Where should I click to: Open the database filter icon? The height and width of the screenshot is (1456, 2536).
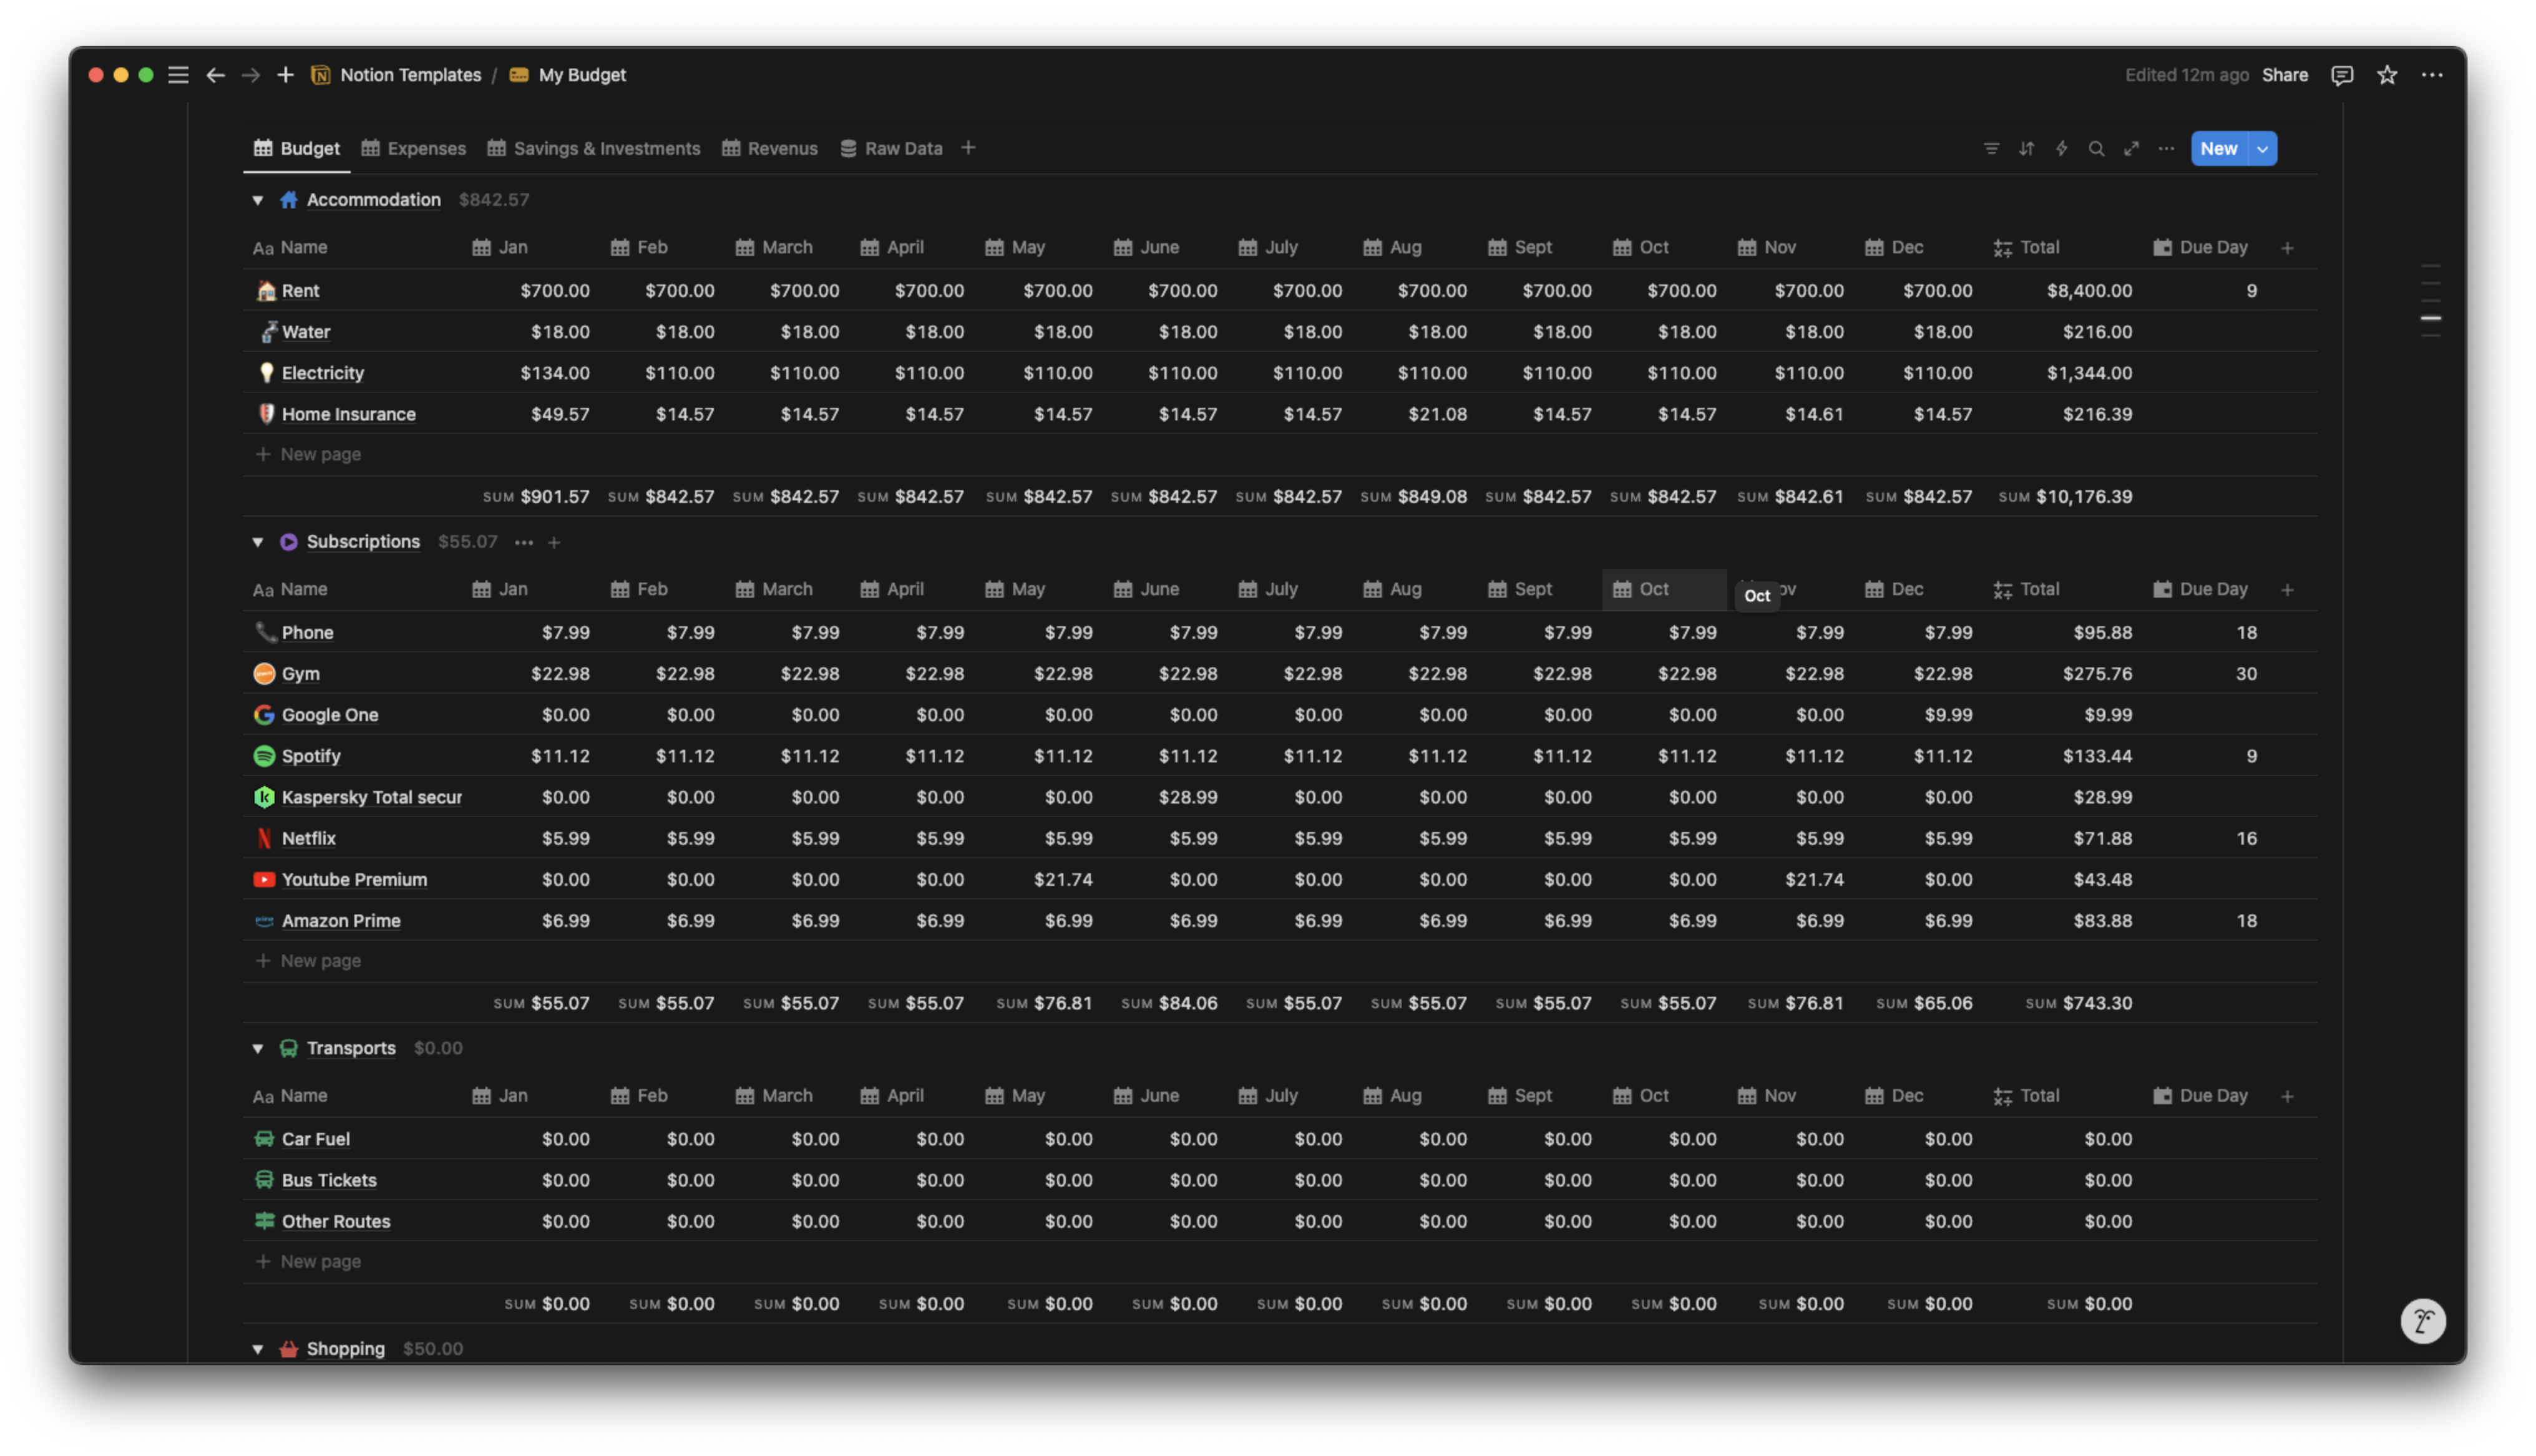1991,148
